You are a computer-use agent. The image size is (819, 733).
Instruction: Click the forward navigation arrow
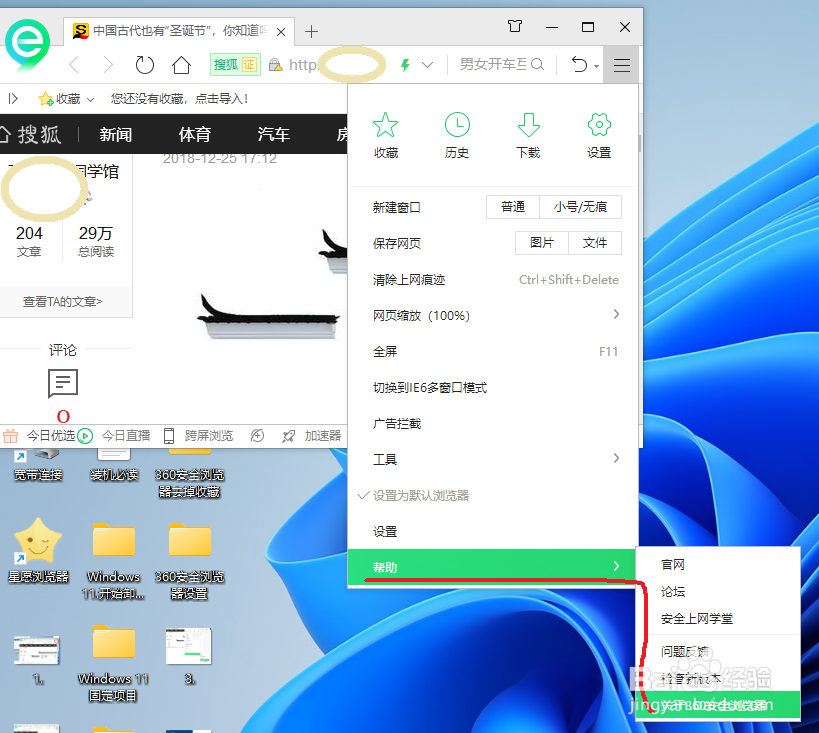108,65
